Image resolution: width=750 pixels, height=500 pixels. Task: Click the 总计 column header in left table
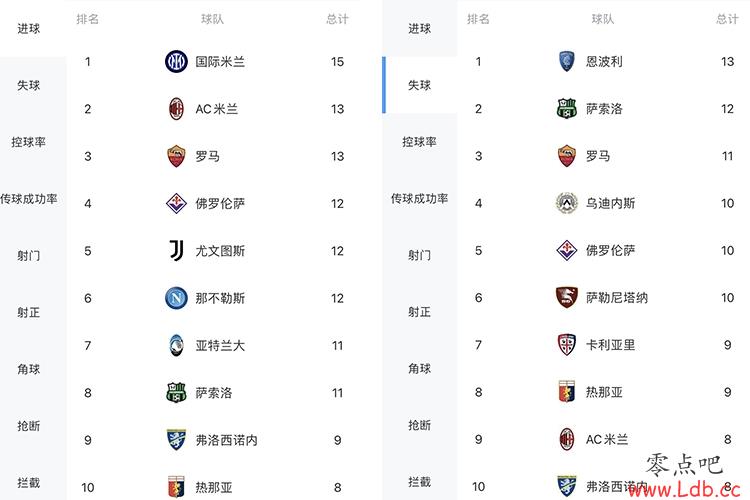[337, 19]
